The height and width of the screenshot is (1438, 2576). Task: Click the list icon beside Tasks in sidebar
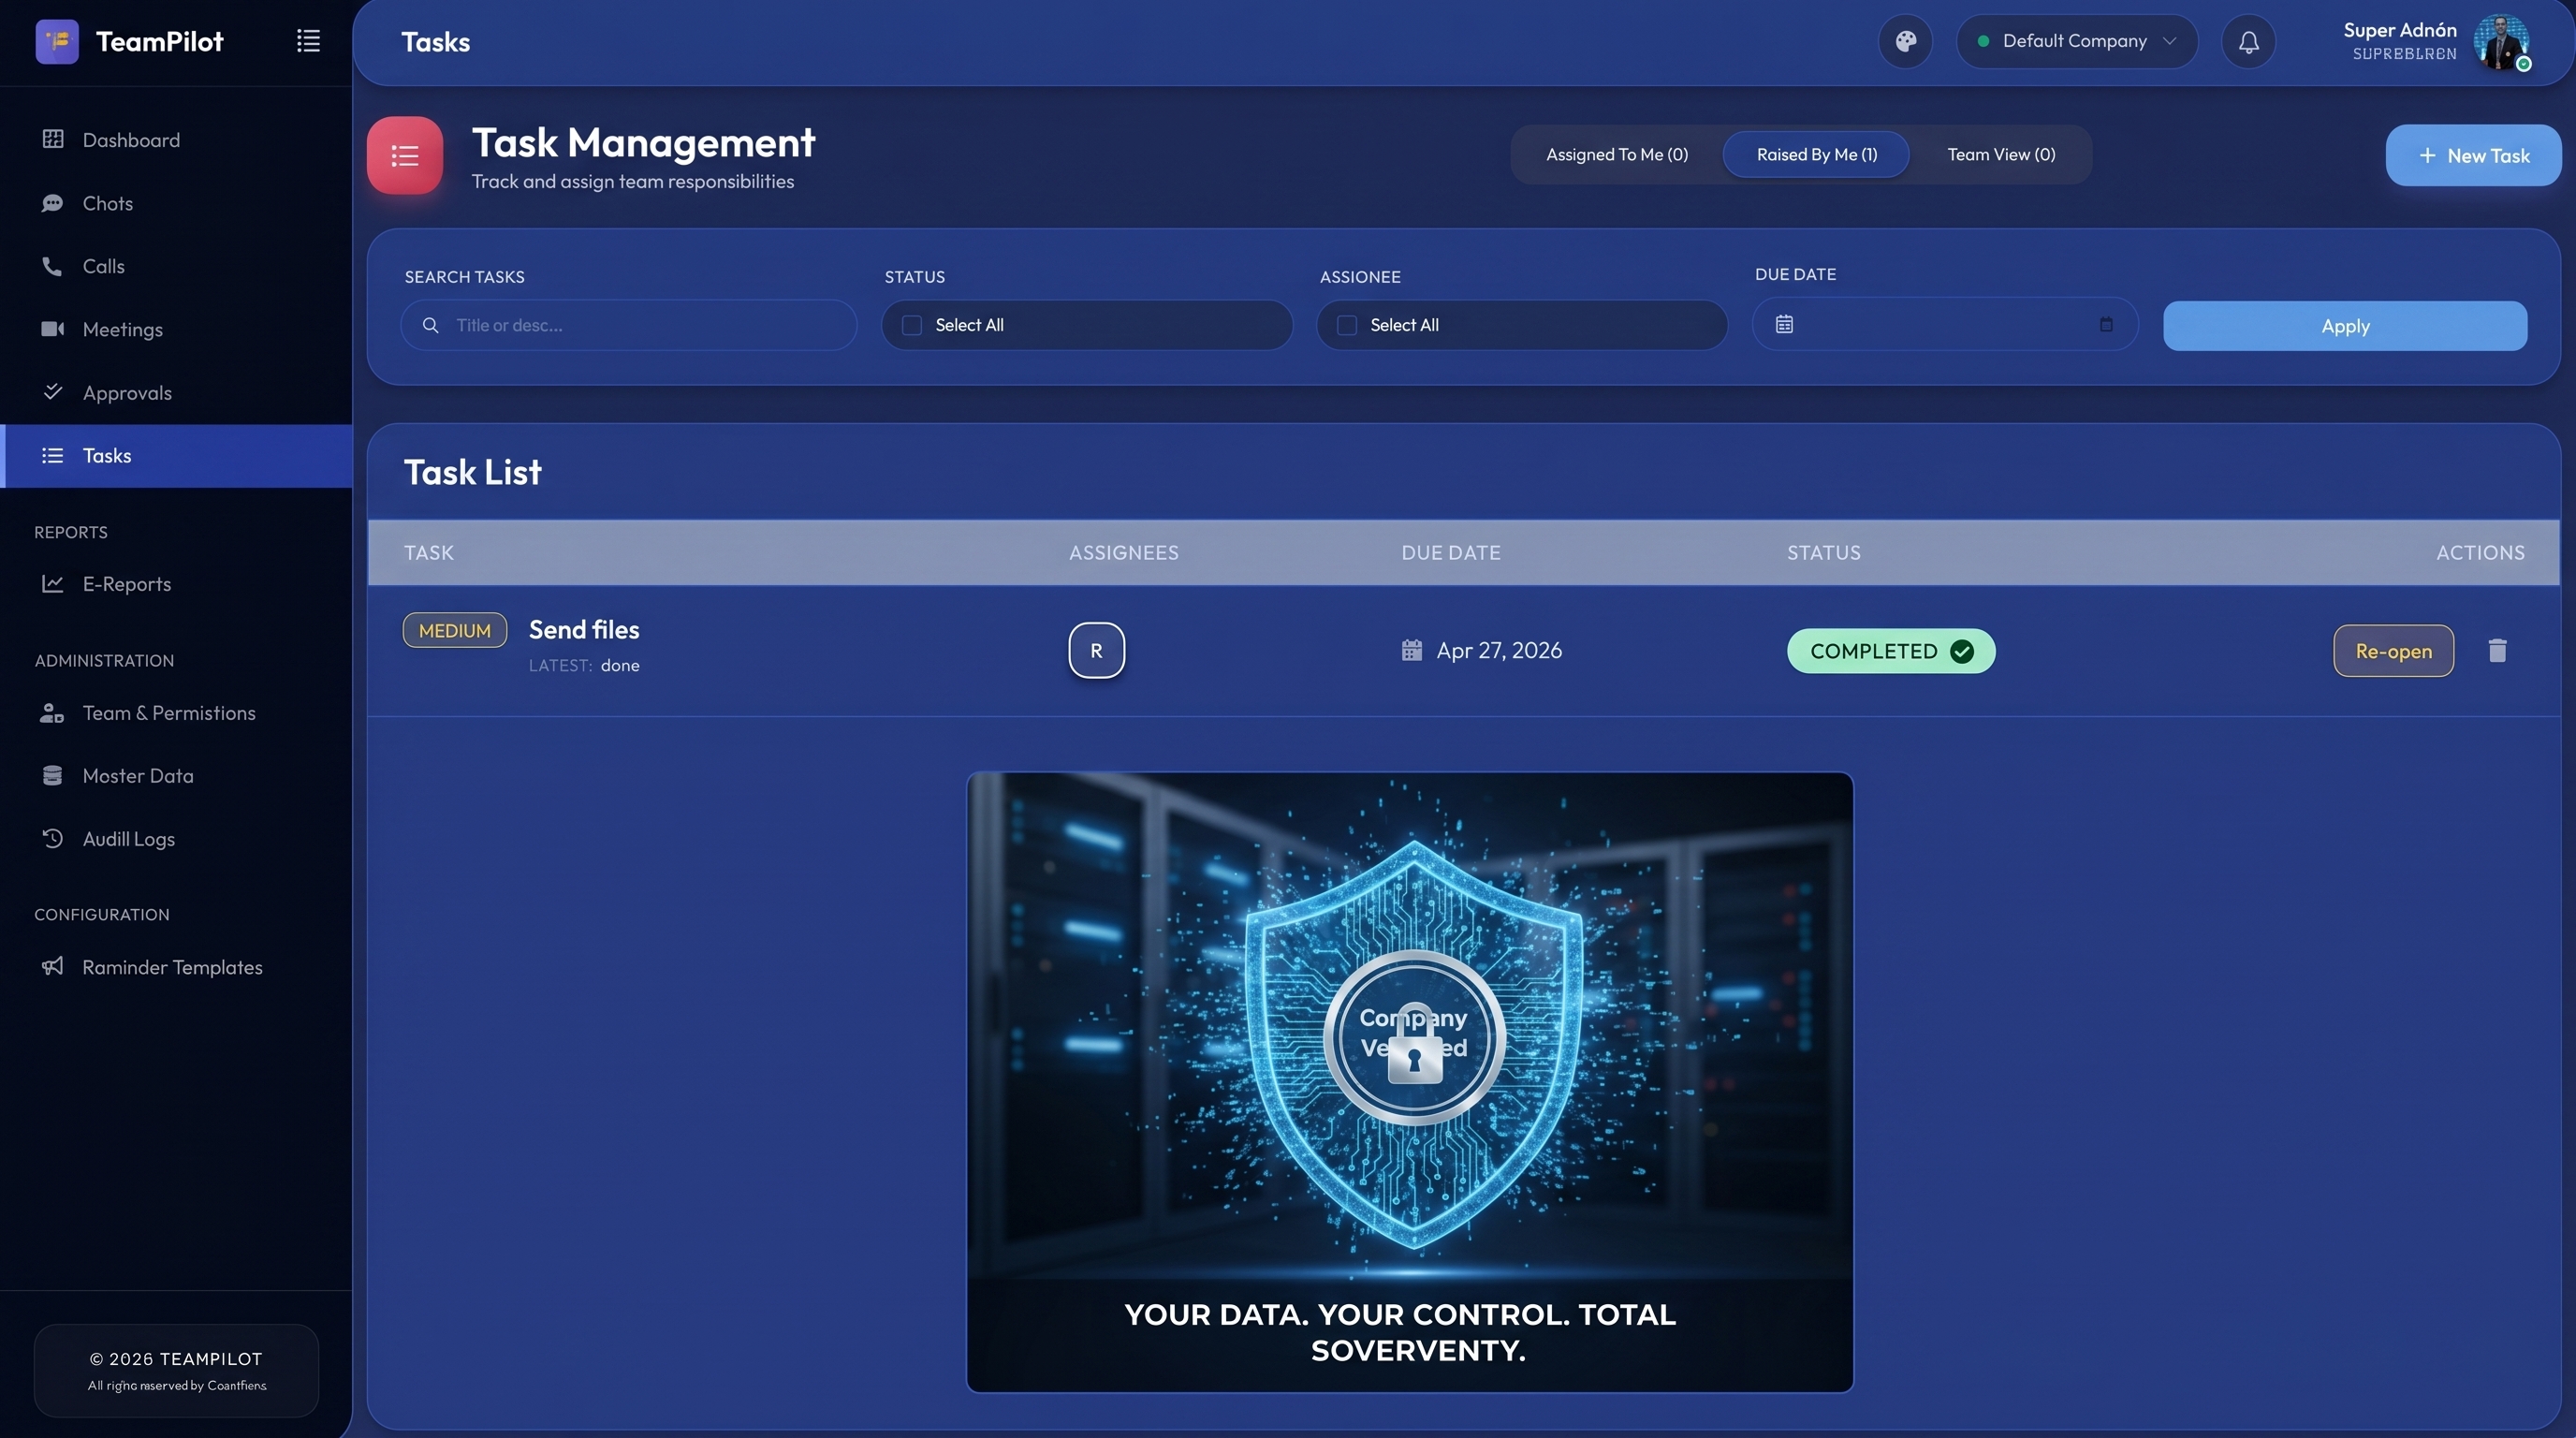53,456
